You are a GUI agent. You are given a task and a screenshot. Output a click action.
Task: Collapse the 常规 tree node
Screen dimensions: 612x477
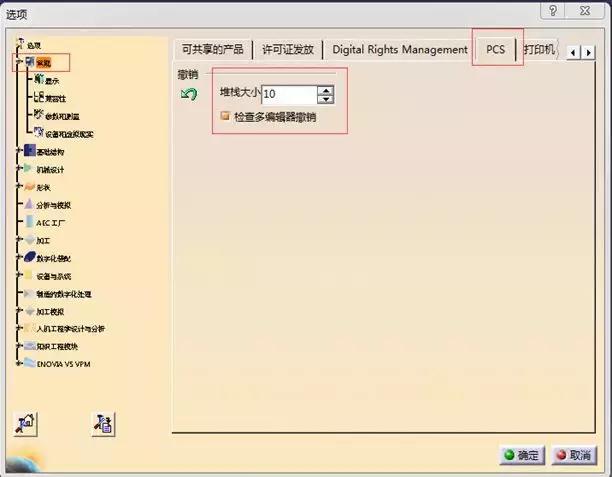tap(18, 62)
